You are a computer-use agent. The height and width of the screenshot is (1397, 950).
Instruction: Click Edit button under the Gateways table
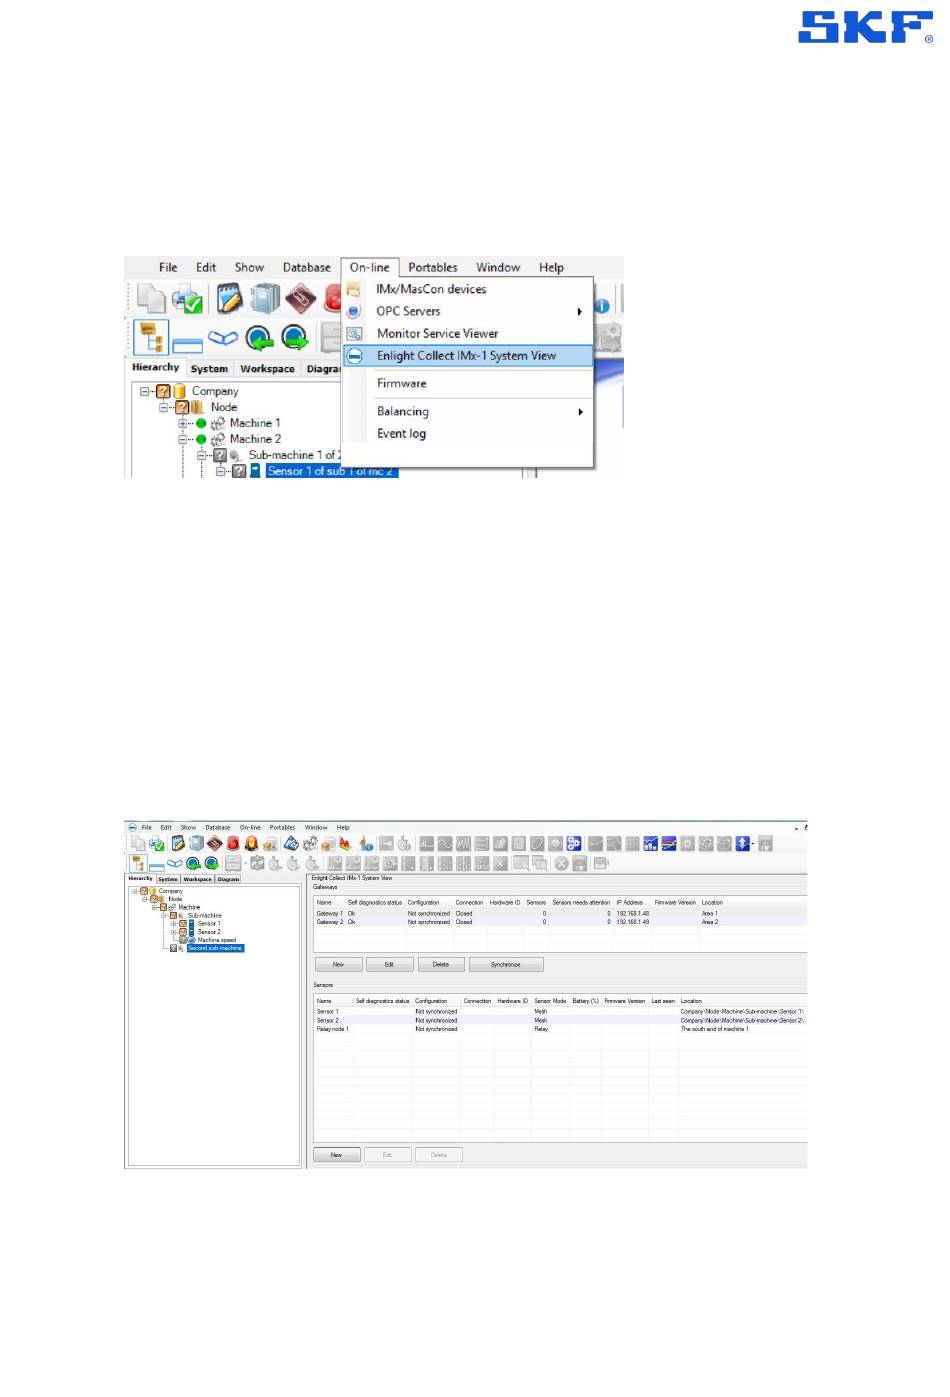tap(389, 965)
